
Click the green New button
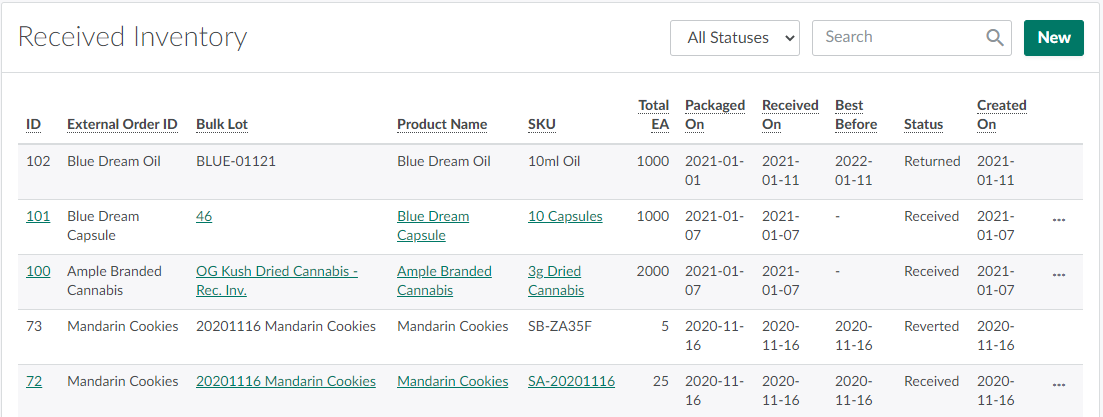tap(1053, 38)
